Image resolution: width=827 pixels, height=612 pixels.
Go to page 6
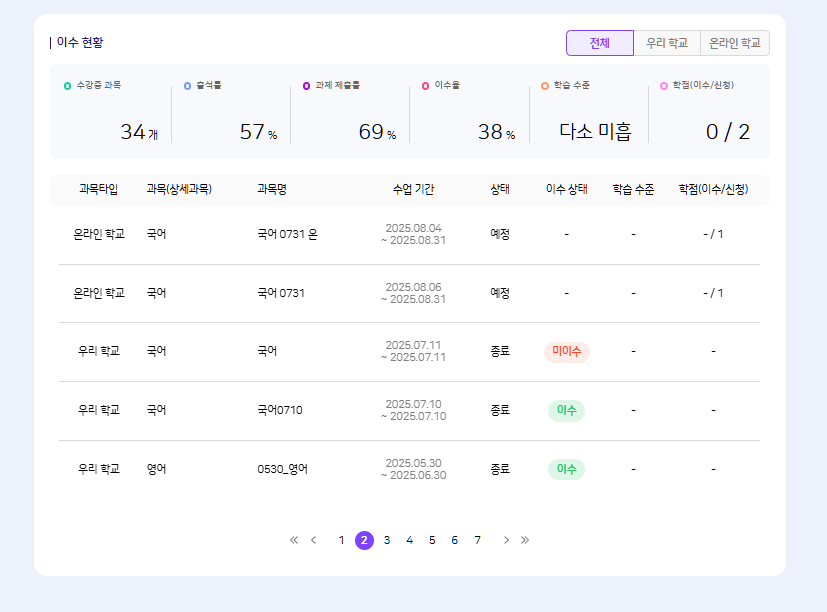pyautogui.click(x=454, y=540)
